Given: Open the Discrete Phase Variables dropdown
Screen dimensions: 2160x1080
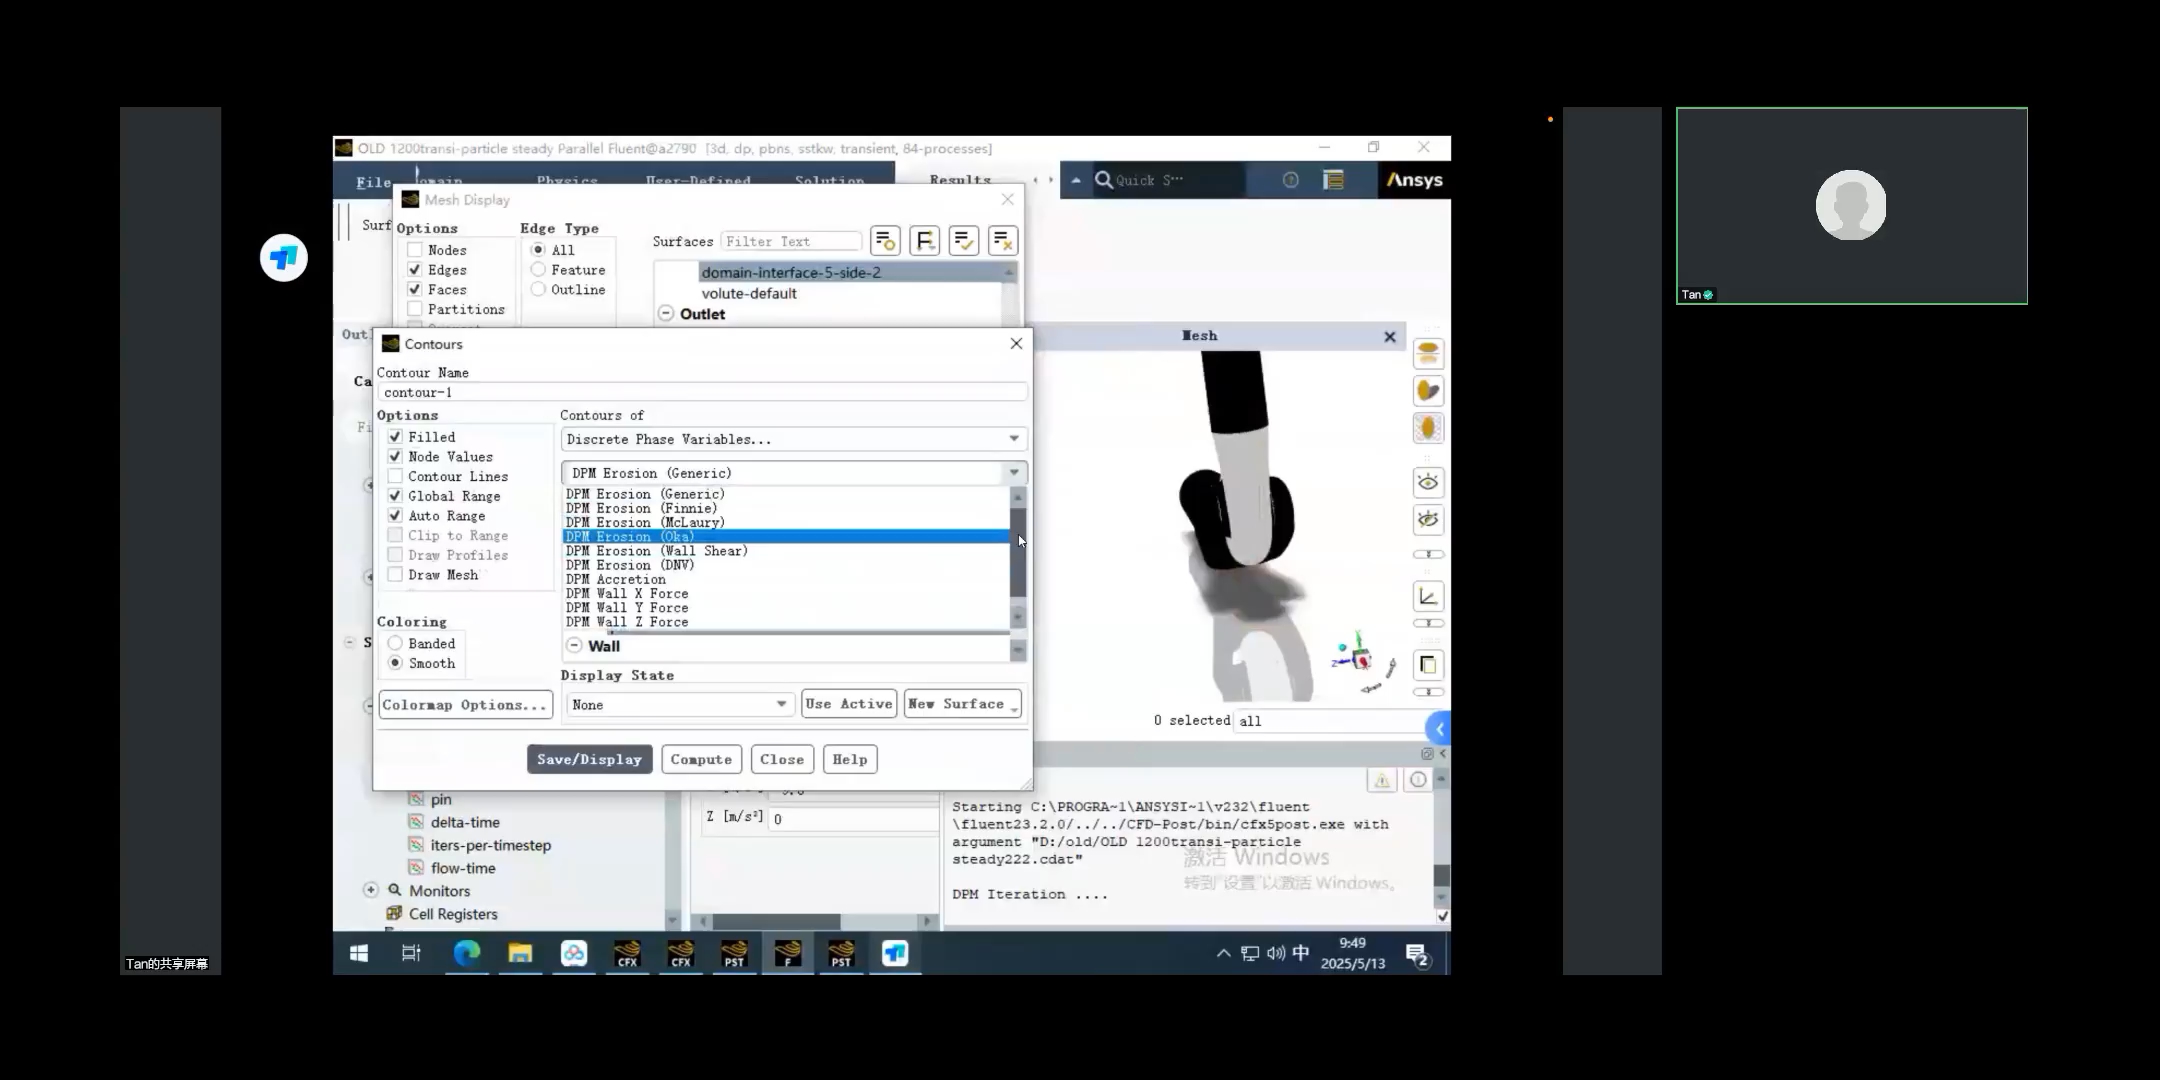Looking at the screenshot, I should (793, 439).
